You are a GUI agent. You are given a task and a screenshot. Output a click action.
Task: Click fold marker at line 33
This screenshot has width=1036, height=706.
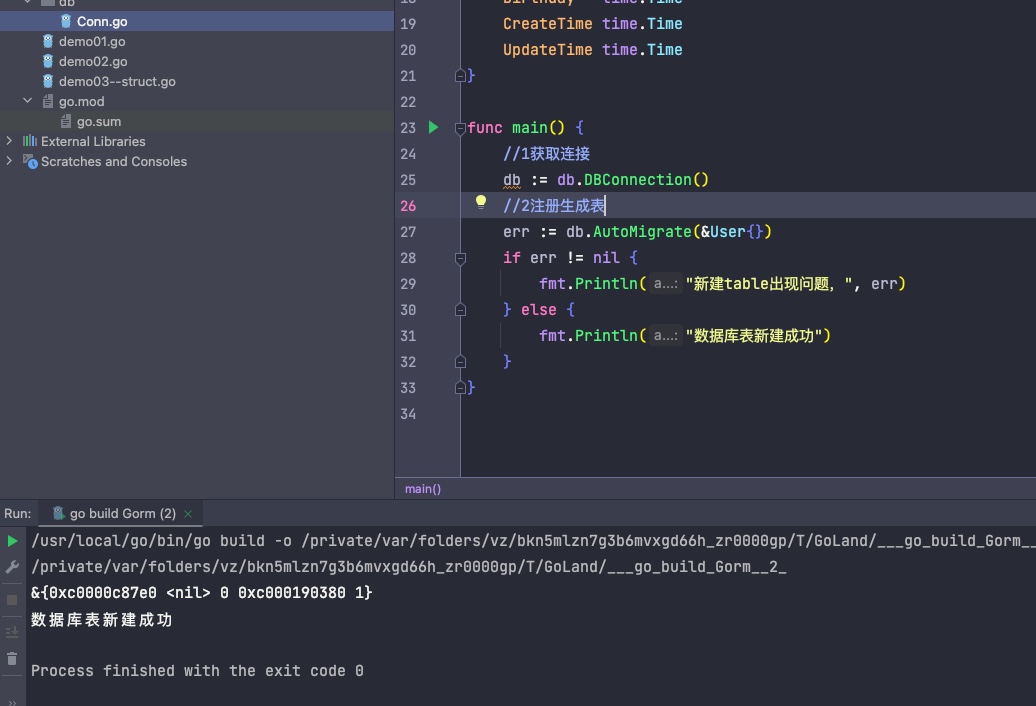point(461,388)
